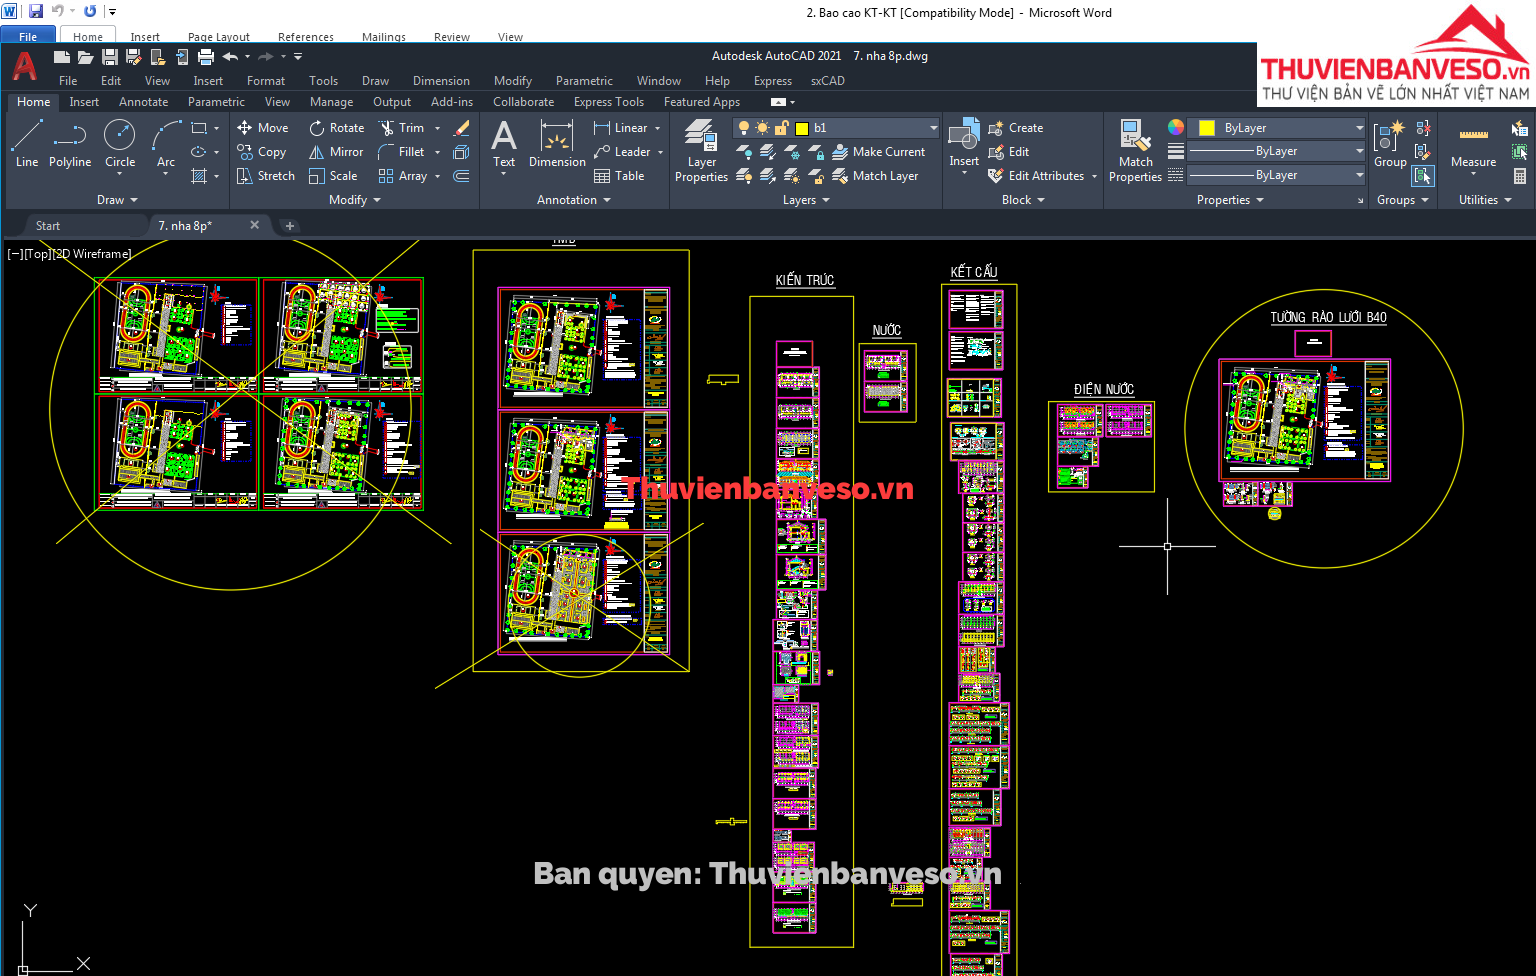Select the Line drawing tool
This screenshot has width=1536, height=976.
pyautogui.click(x=27, y=143)
